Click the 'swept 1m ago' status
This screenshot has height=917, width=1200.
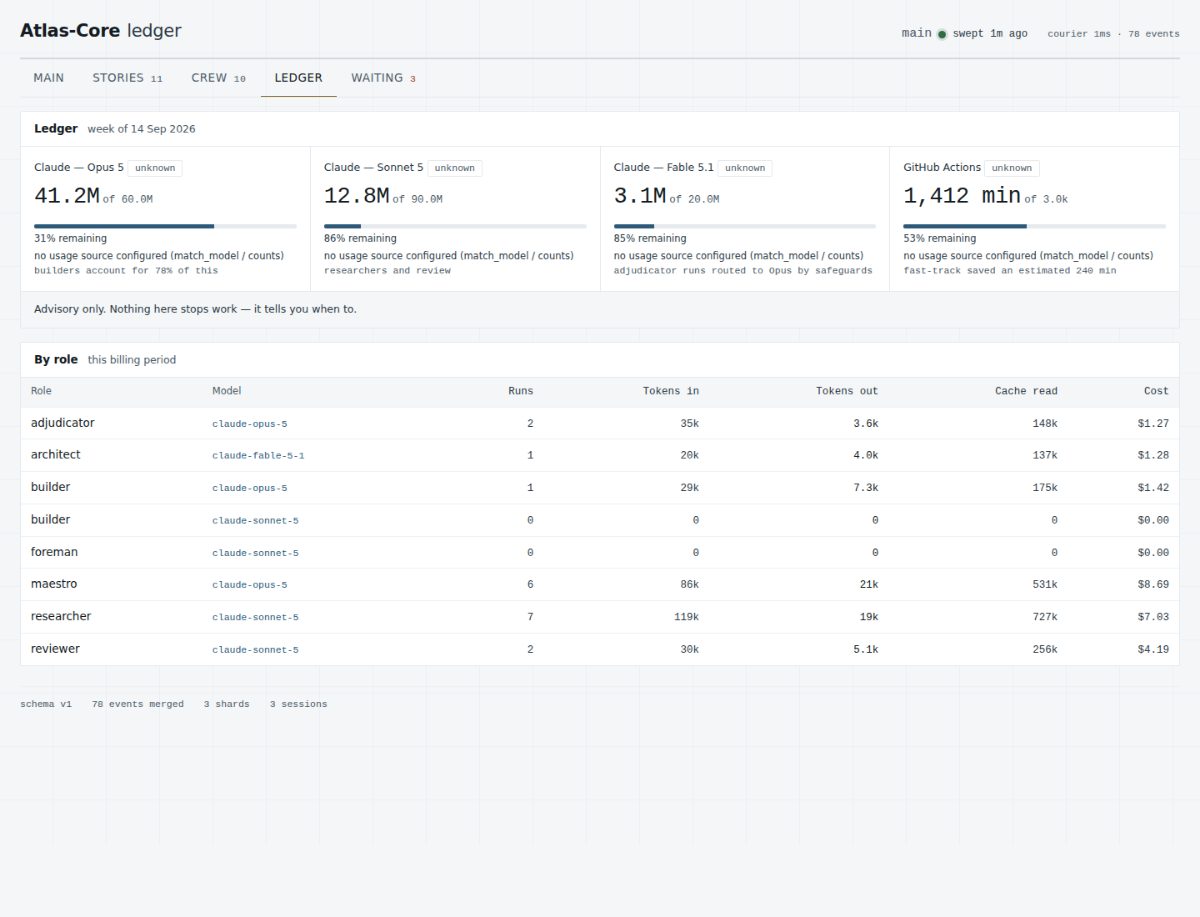990,33
